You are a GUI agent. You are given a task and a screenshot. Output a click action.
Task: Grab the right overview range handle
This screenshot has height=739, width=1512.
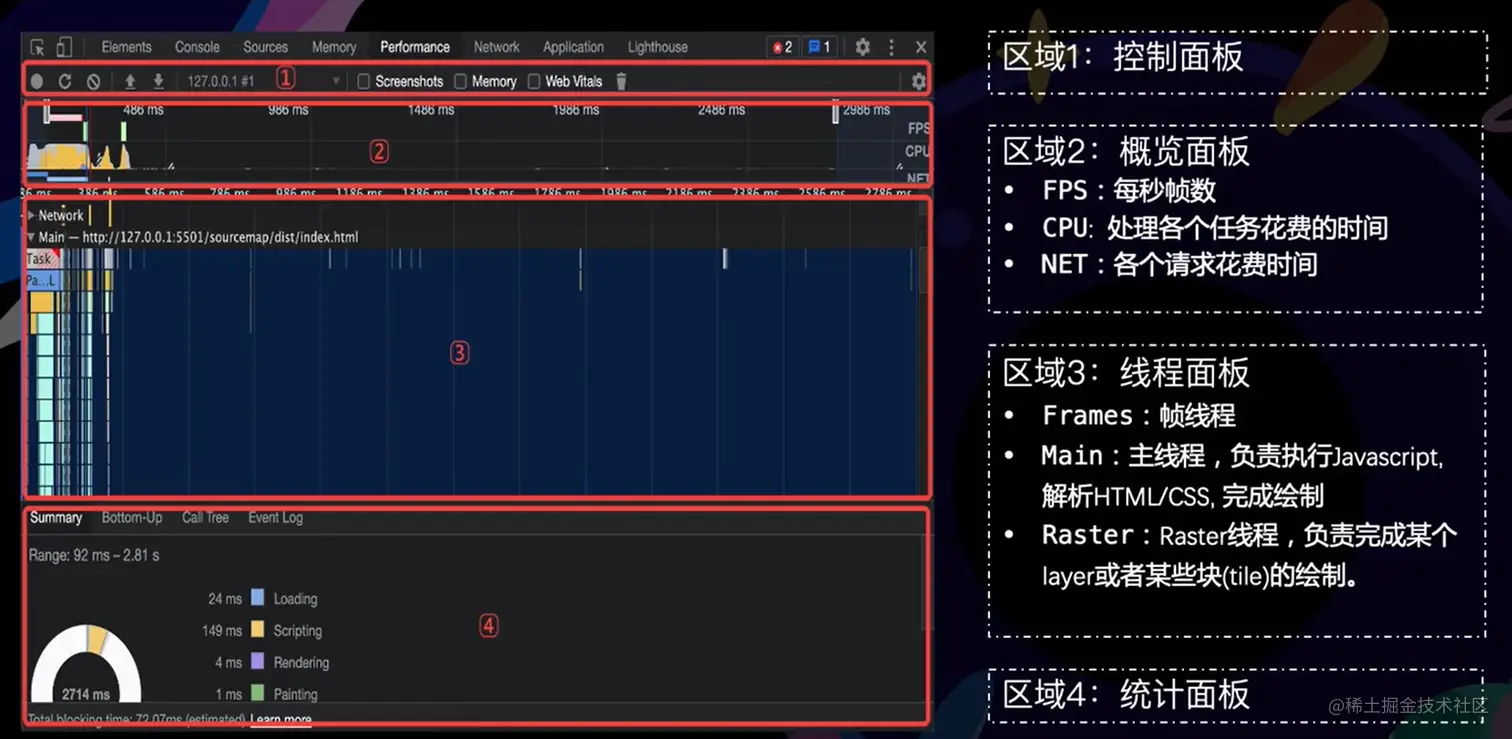pos(836,113)
